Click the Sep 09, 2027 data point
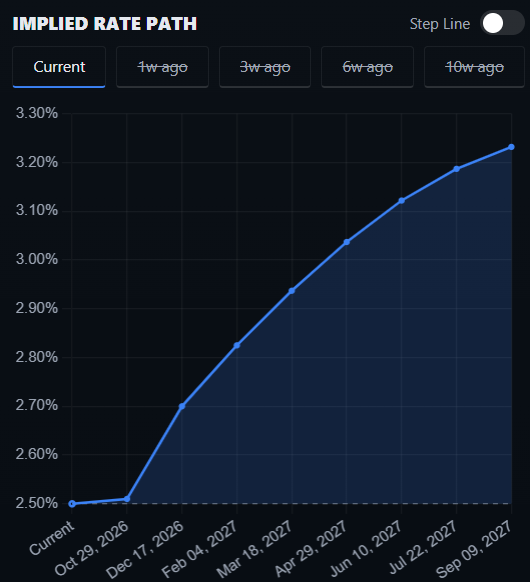This screenshot has height=582, width=530. click(x=511, y=147)
